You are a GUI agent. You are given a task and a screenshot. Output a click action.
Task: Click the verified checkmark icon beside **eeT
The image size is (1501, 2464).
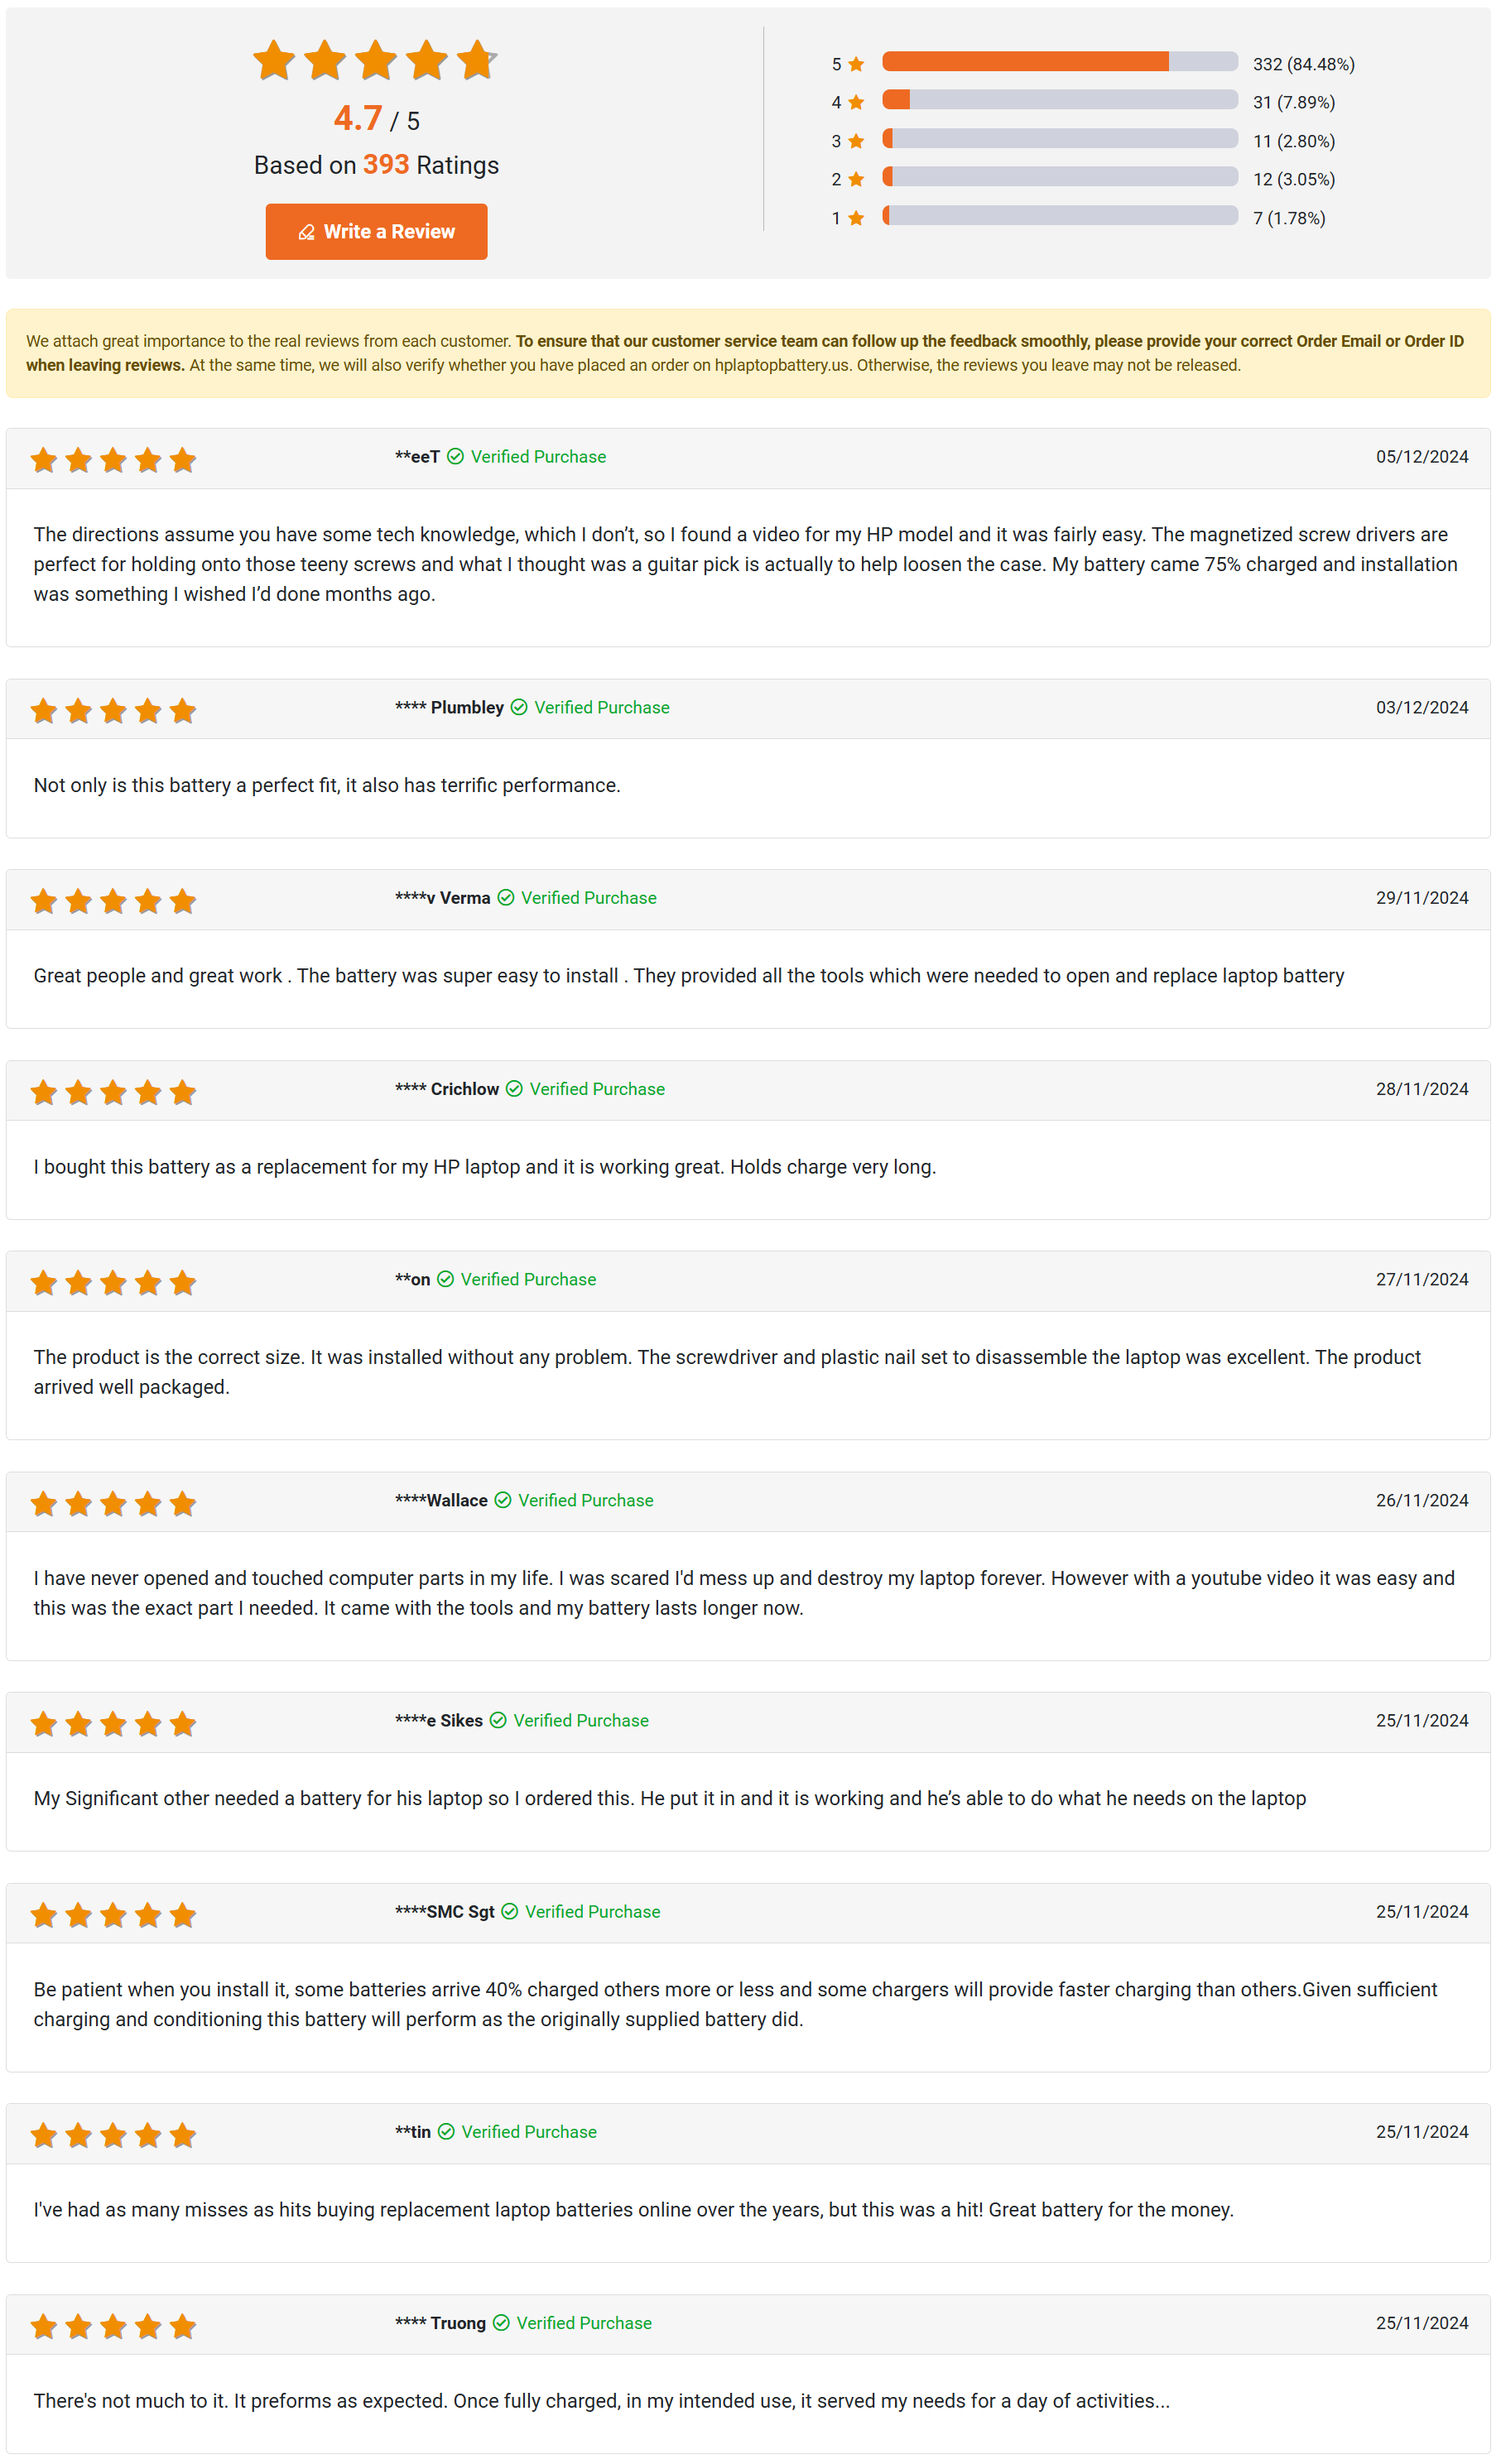click(455, 457)
